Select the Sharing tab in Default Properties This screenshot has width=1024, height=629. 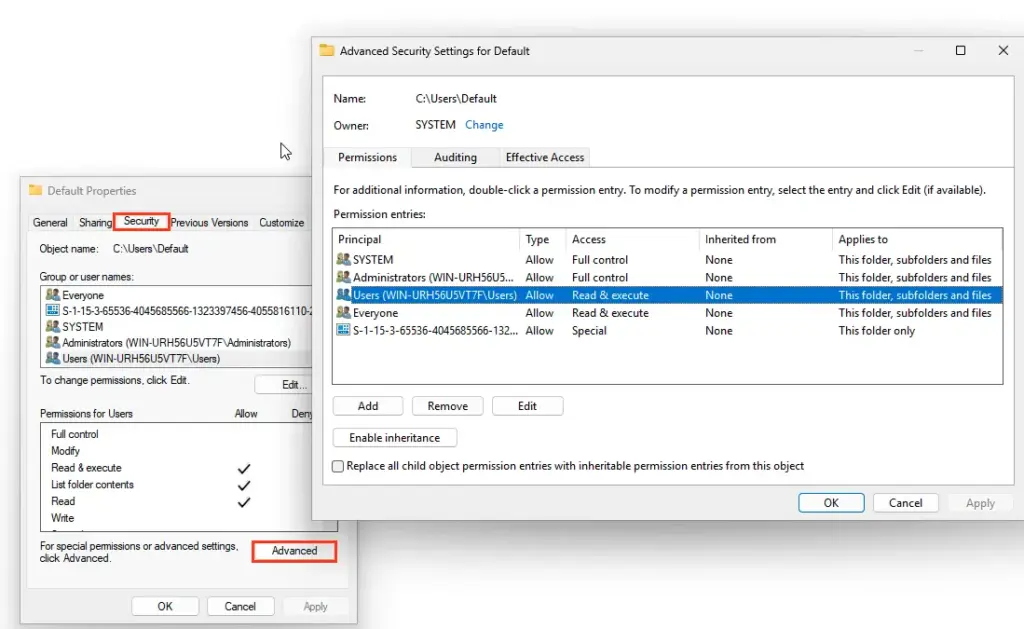95,223
